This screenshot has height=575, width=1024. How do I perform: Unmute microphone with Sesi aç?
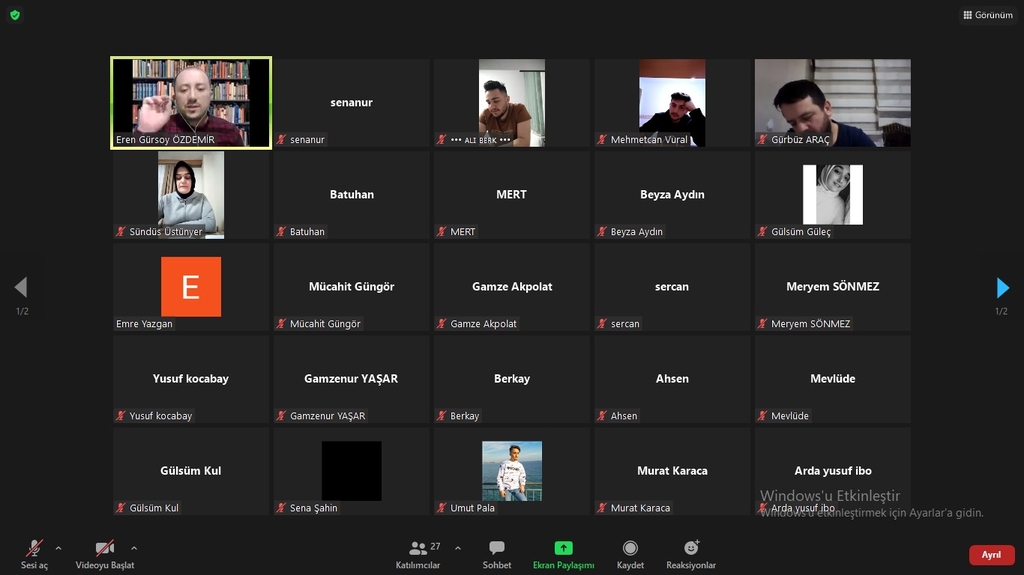pos(34,553)
